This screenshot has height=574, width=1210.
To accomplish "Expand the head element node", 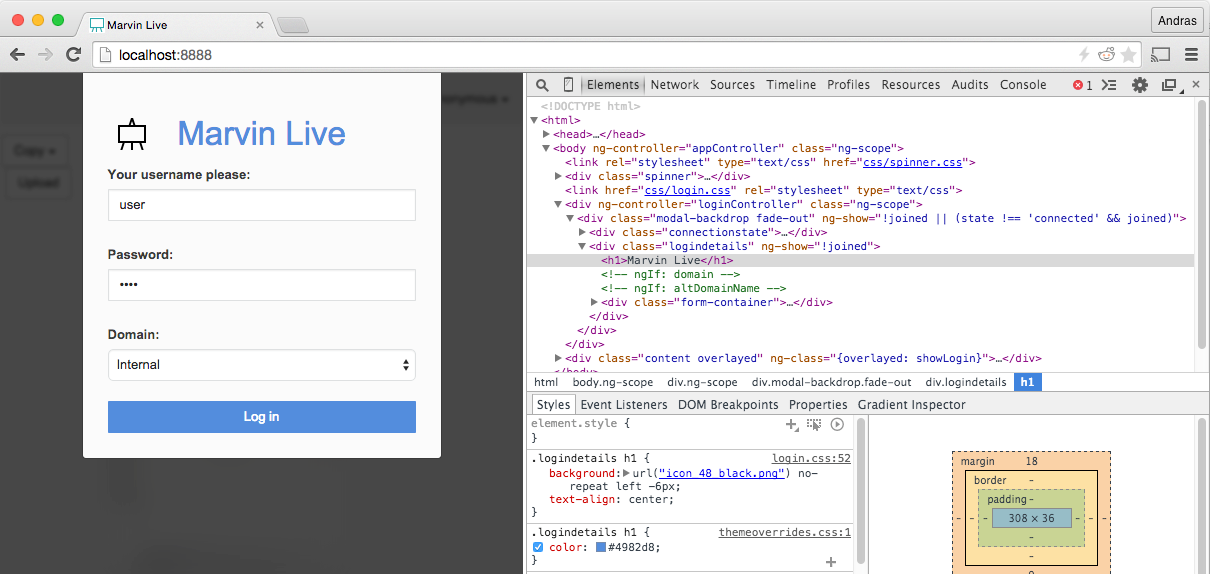I will point(546,134).
